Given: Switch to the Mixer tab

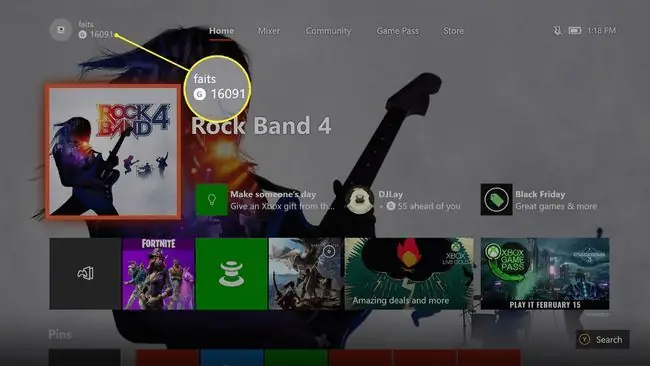Looking at the screenshot, I should coord(269,31).
